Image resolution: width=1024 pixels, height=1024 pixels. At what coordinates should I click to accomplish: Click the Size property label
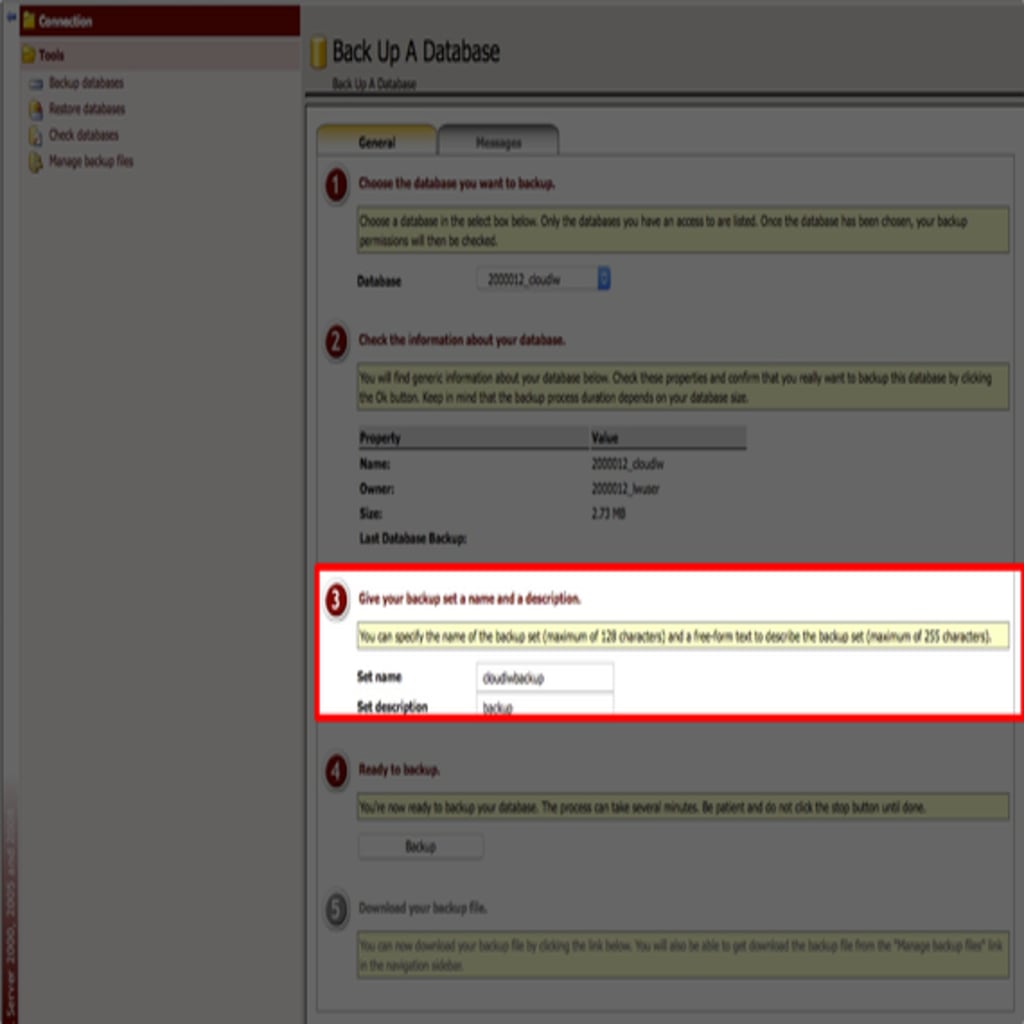[370, 514]
